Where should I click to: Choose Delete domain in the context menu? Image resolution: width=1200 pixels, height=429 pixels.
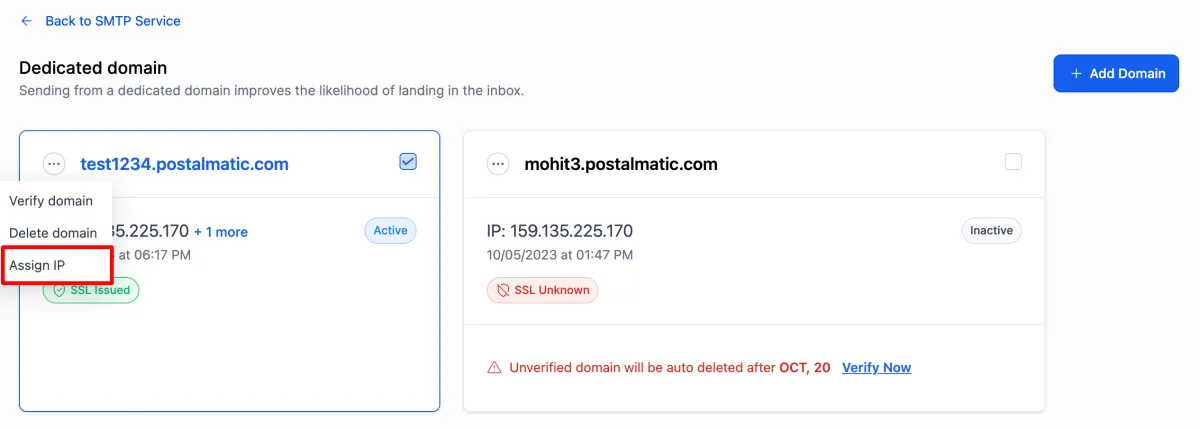[x=53, y=233]
